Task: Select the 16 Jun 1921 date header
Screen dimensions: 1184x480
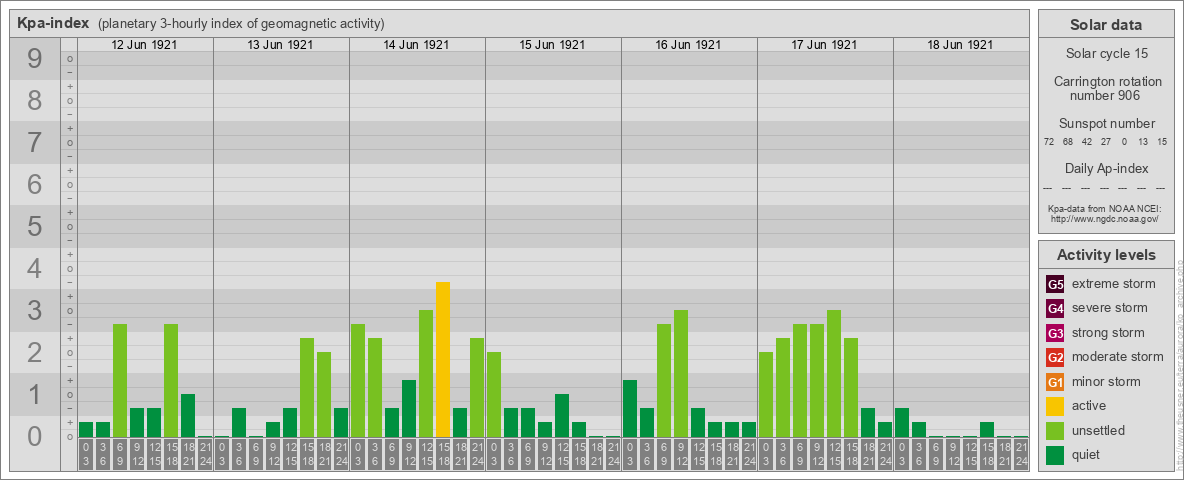Action: click(x=688, y=45)
